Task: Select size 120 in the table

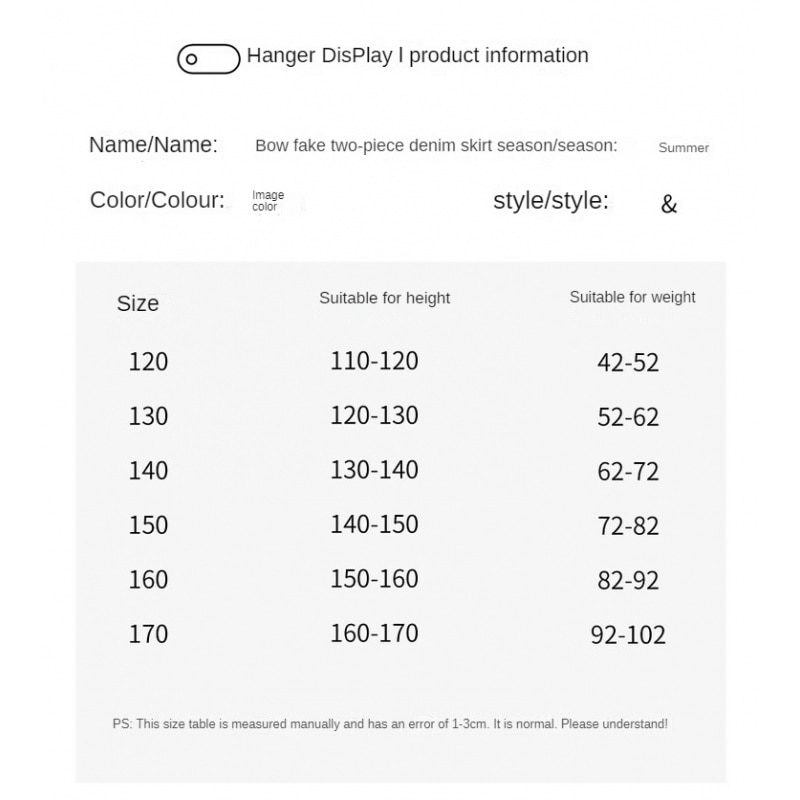Action: (148, 362)
